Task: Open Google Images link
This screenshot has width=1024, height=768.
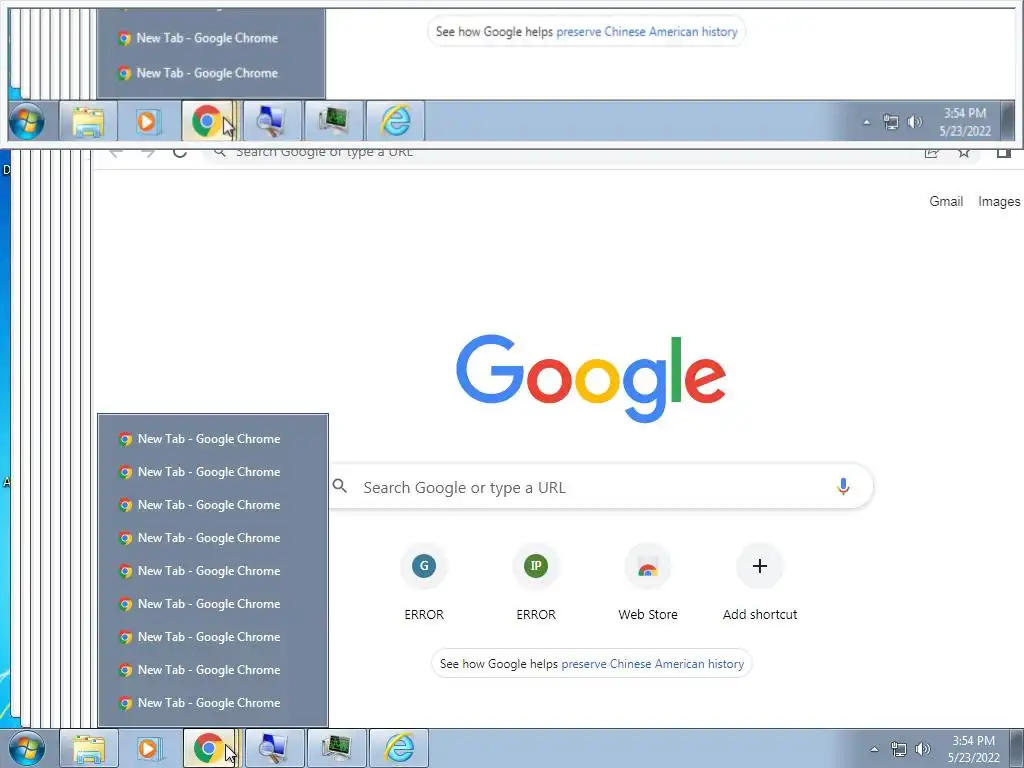Action: click(999, 202)
